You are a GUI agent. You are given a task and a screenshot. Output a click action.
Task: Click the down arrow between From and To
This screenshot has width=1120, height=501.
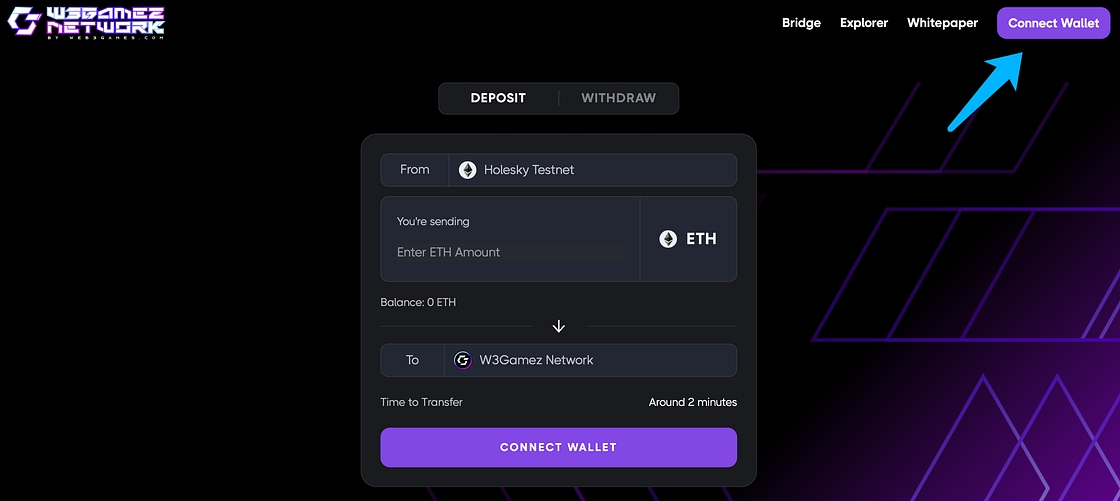pyautogui.click(x=559, y=326)
